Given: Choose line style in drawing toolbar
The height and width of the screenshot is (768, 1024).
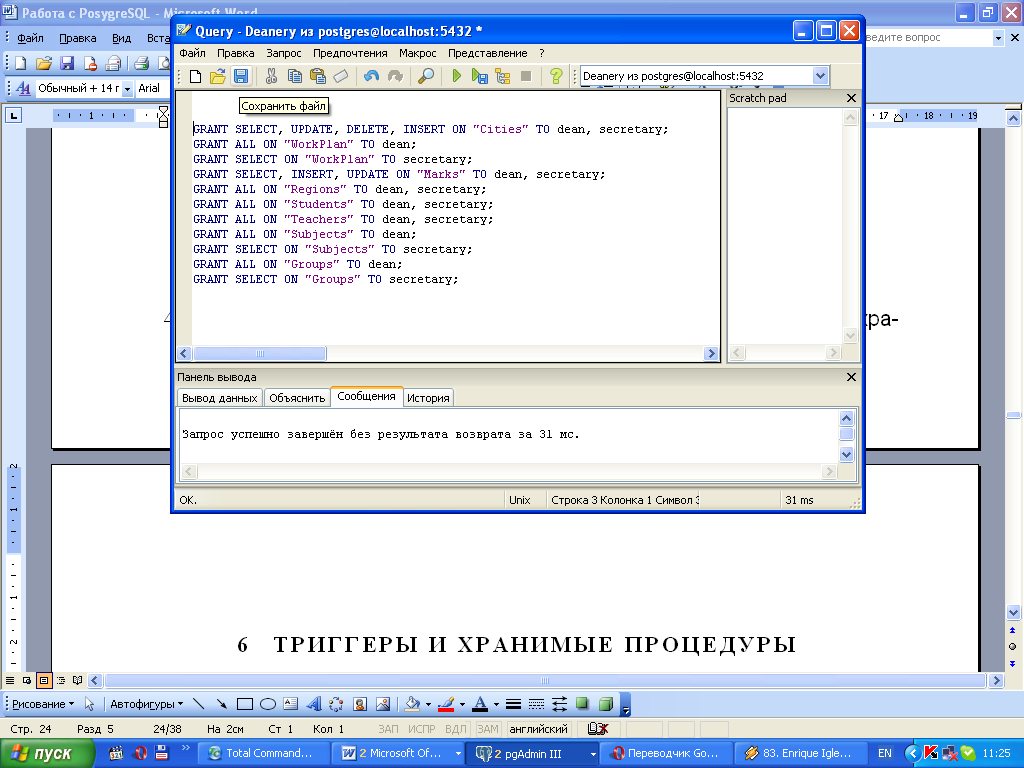Looking at the screenshot, I should point(513,704).
